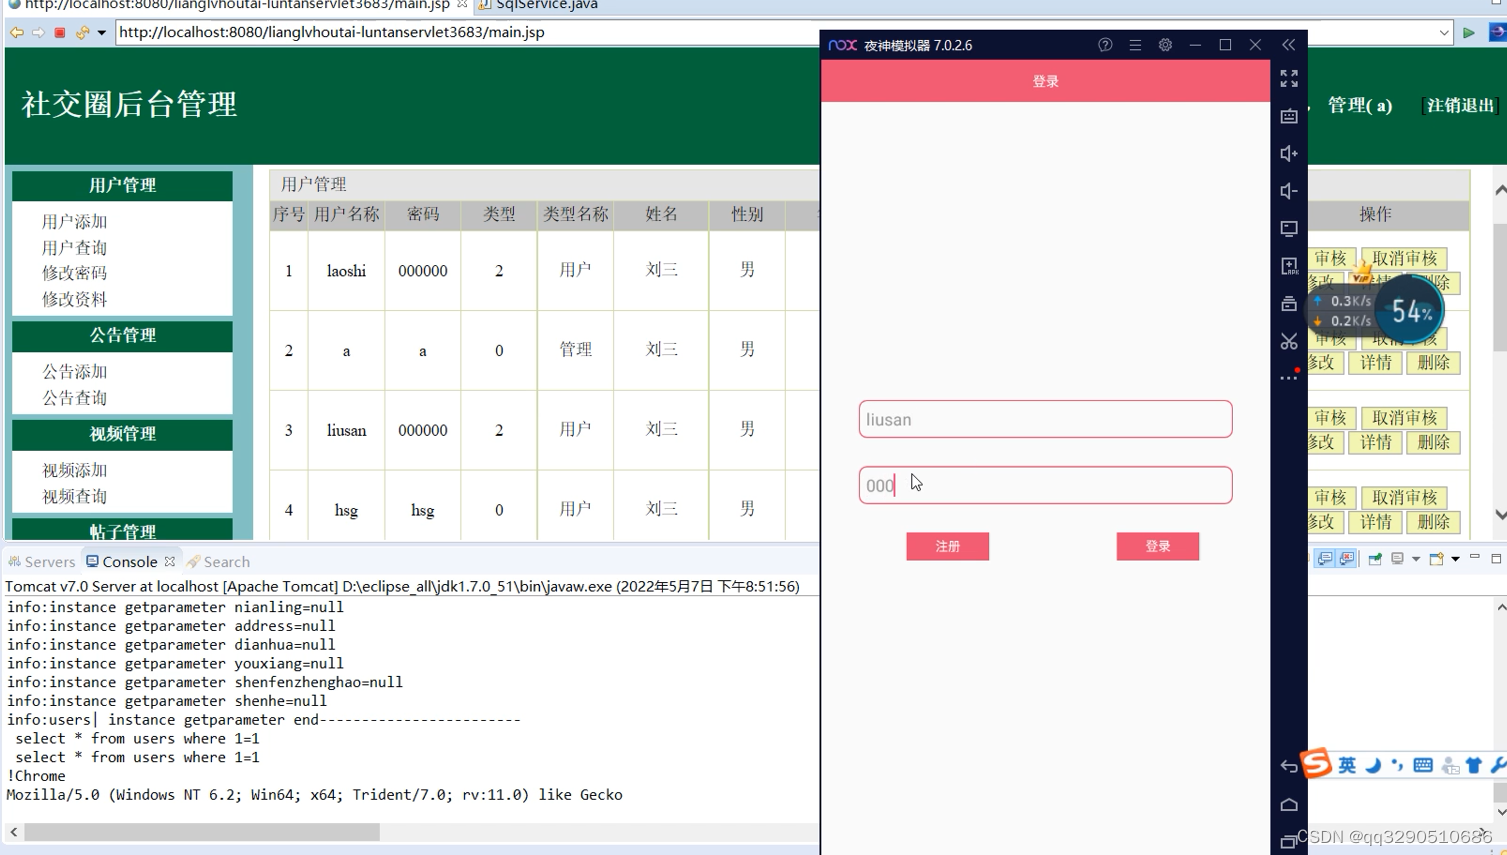Toggle Sogou punctuation mode icon
This screenshot has height=855, width=1507.
1397,765
